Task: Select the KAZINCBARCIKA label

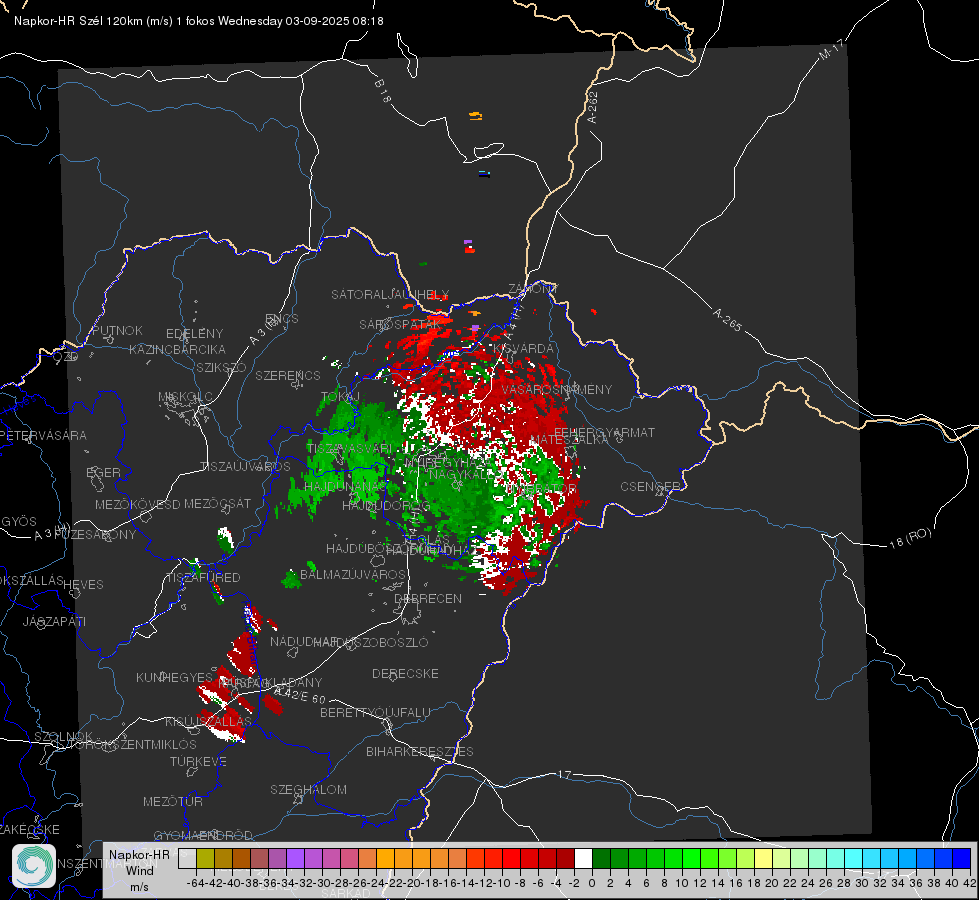Action: pos(177,349)
